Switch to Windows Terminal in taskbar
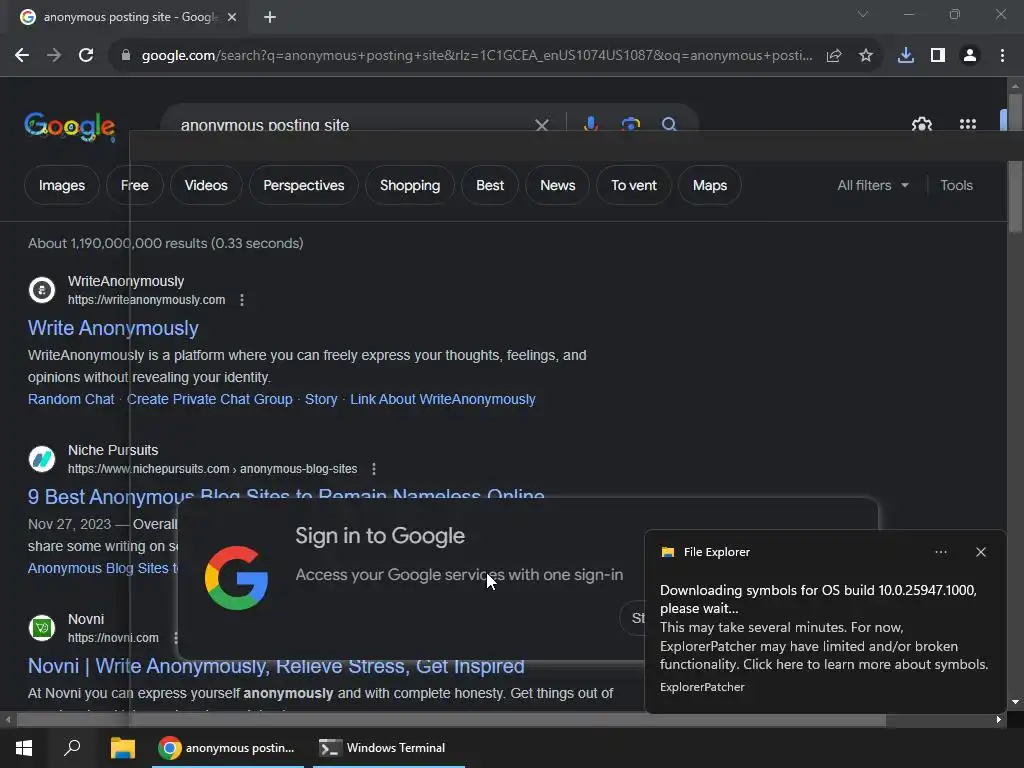Screen dimensions: 1024x768 [x=389, y=748]
